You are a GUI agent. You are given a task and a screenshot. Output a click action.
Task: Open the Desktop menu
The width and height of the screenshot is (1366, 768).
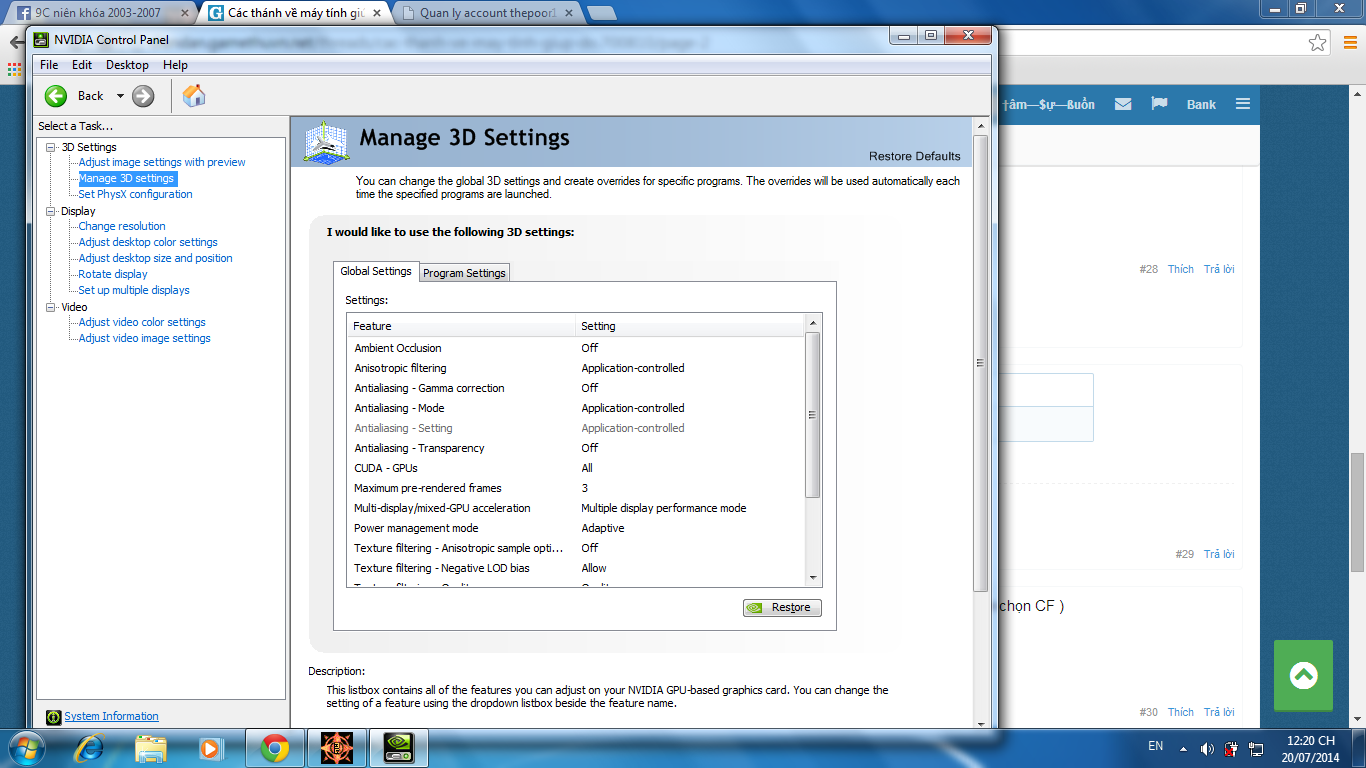point(127,65)
